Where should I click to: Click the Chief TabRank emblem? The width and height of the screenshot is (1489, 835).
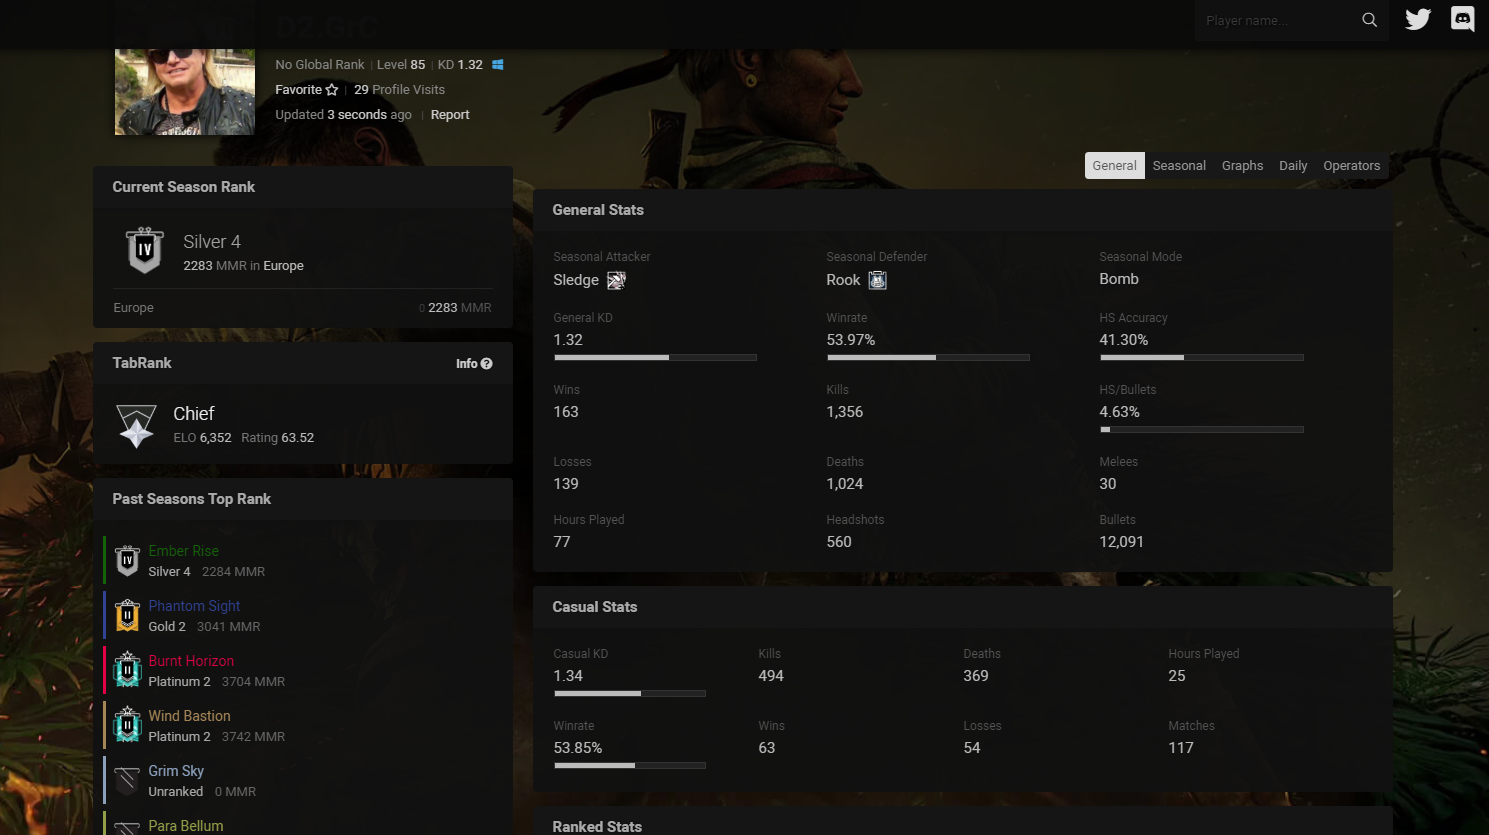click(136, 426)
